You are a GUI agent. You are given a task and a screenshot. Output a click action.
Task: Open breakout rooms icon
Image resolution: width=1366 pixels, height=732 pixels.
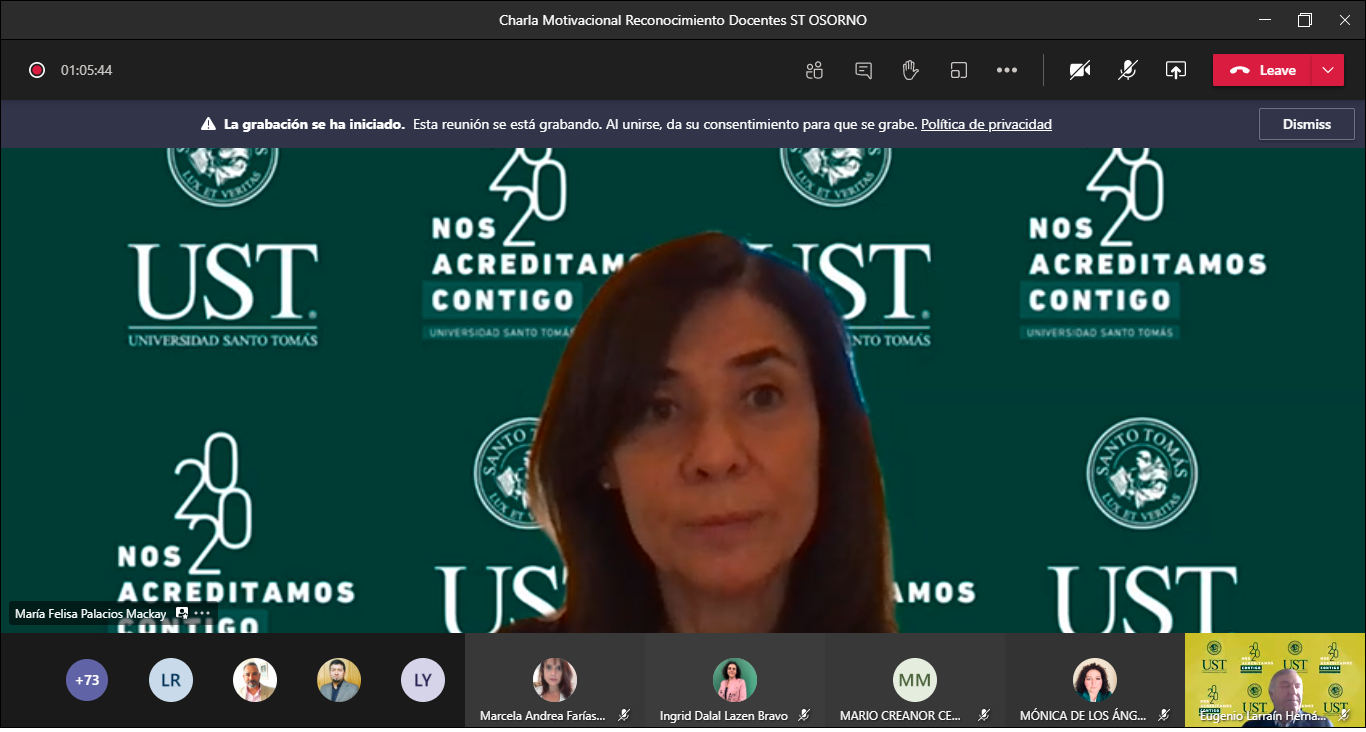(x=959, y=70)
